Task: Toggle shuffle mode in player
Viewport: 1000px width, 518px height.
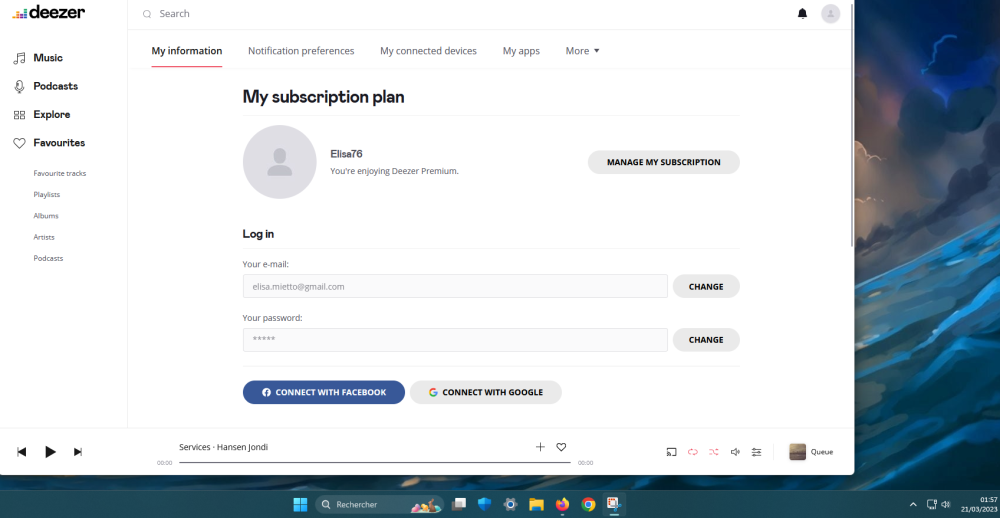Action: (x=714, y=452)
